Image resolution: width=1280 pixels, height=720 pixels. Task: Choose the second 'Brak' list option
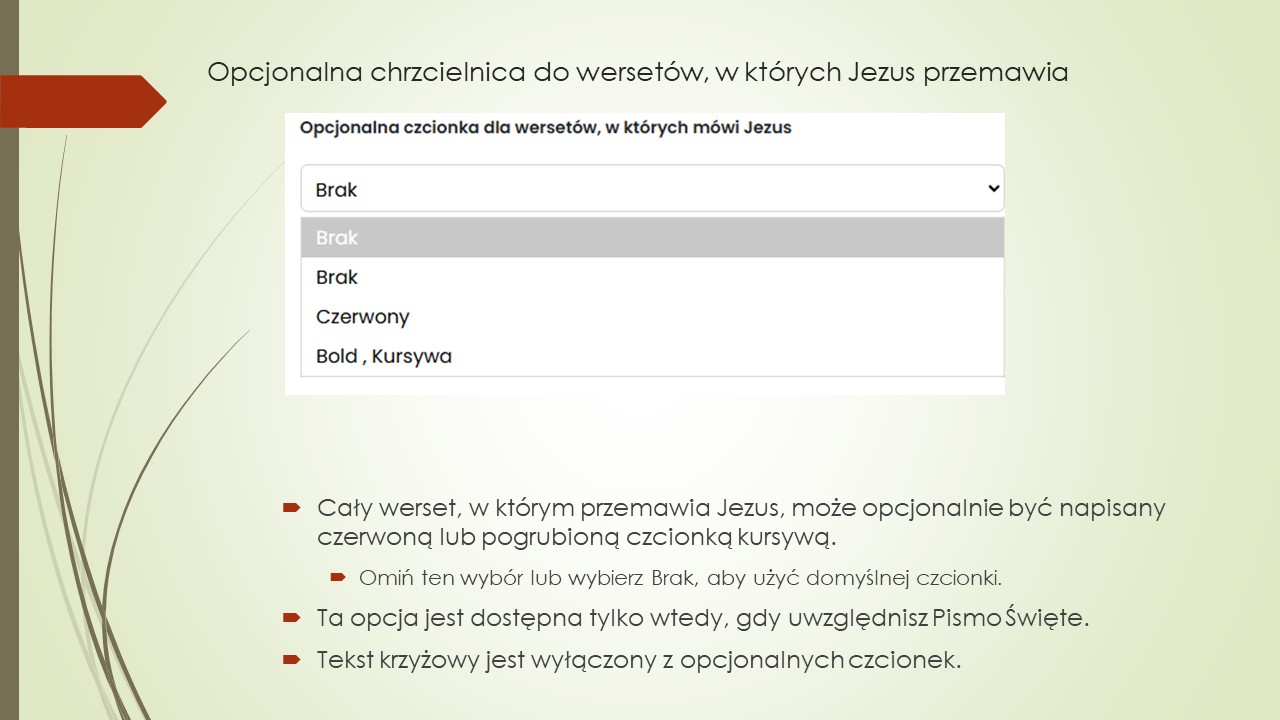(x=652, y=277)
